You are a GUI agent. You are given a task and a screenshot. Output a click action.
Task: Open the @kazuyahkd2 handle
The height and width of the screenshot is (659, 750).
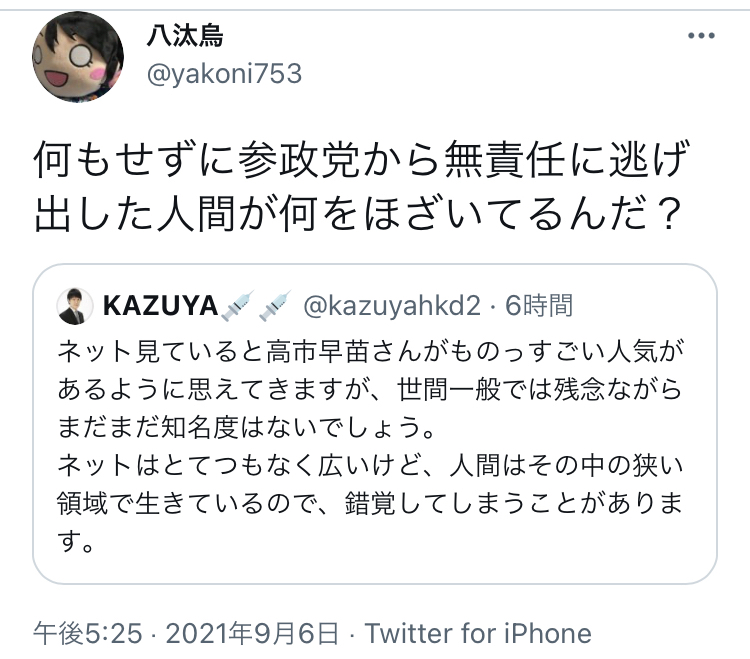click(392, 306)
